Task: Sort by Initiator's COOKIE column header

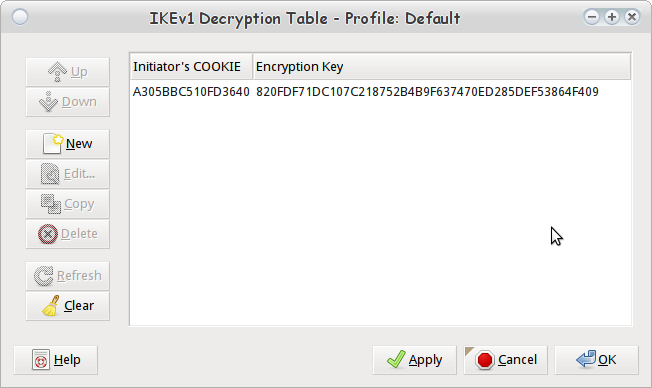Action: click(191, 67)
